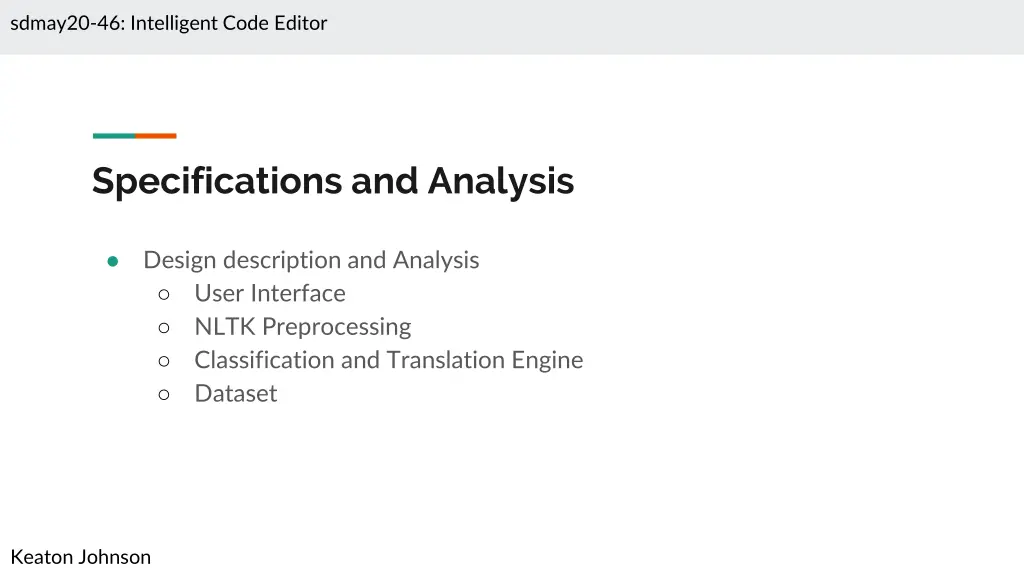The height and width of the screenshot is (576, 1024).
Task: Click the hollow bullet beside Dataset
Action: [x=164, y=394]
